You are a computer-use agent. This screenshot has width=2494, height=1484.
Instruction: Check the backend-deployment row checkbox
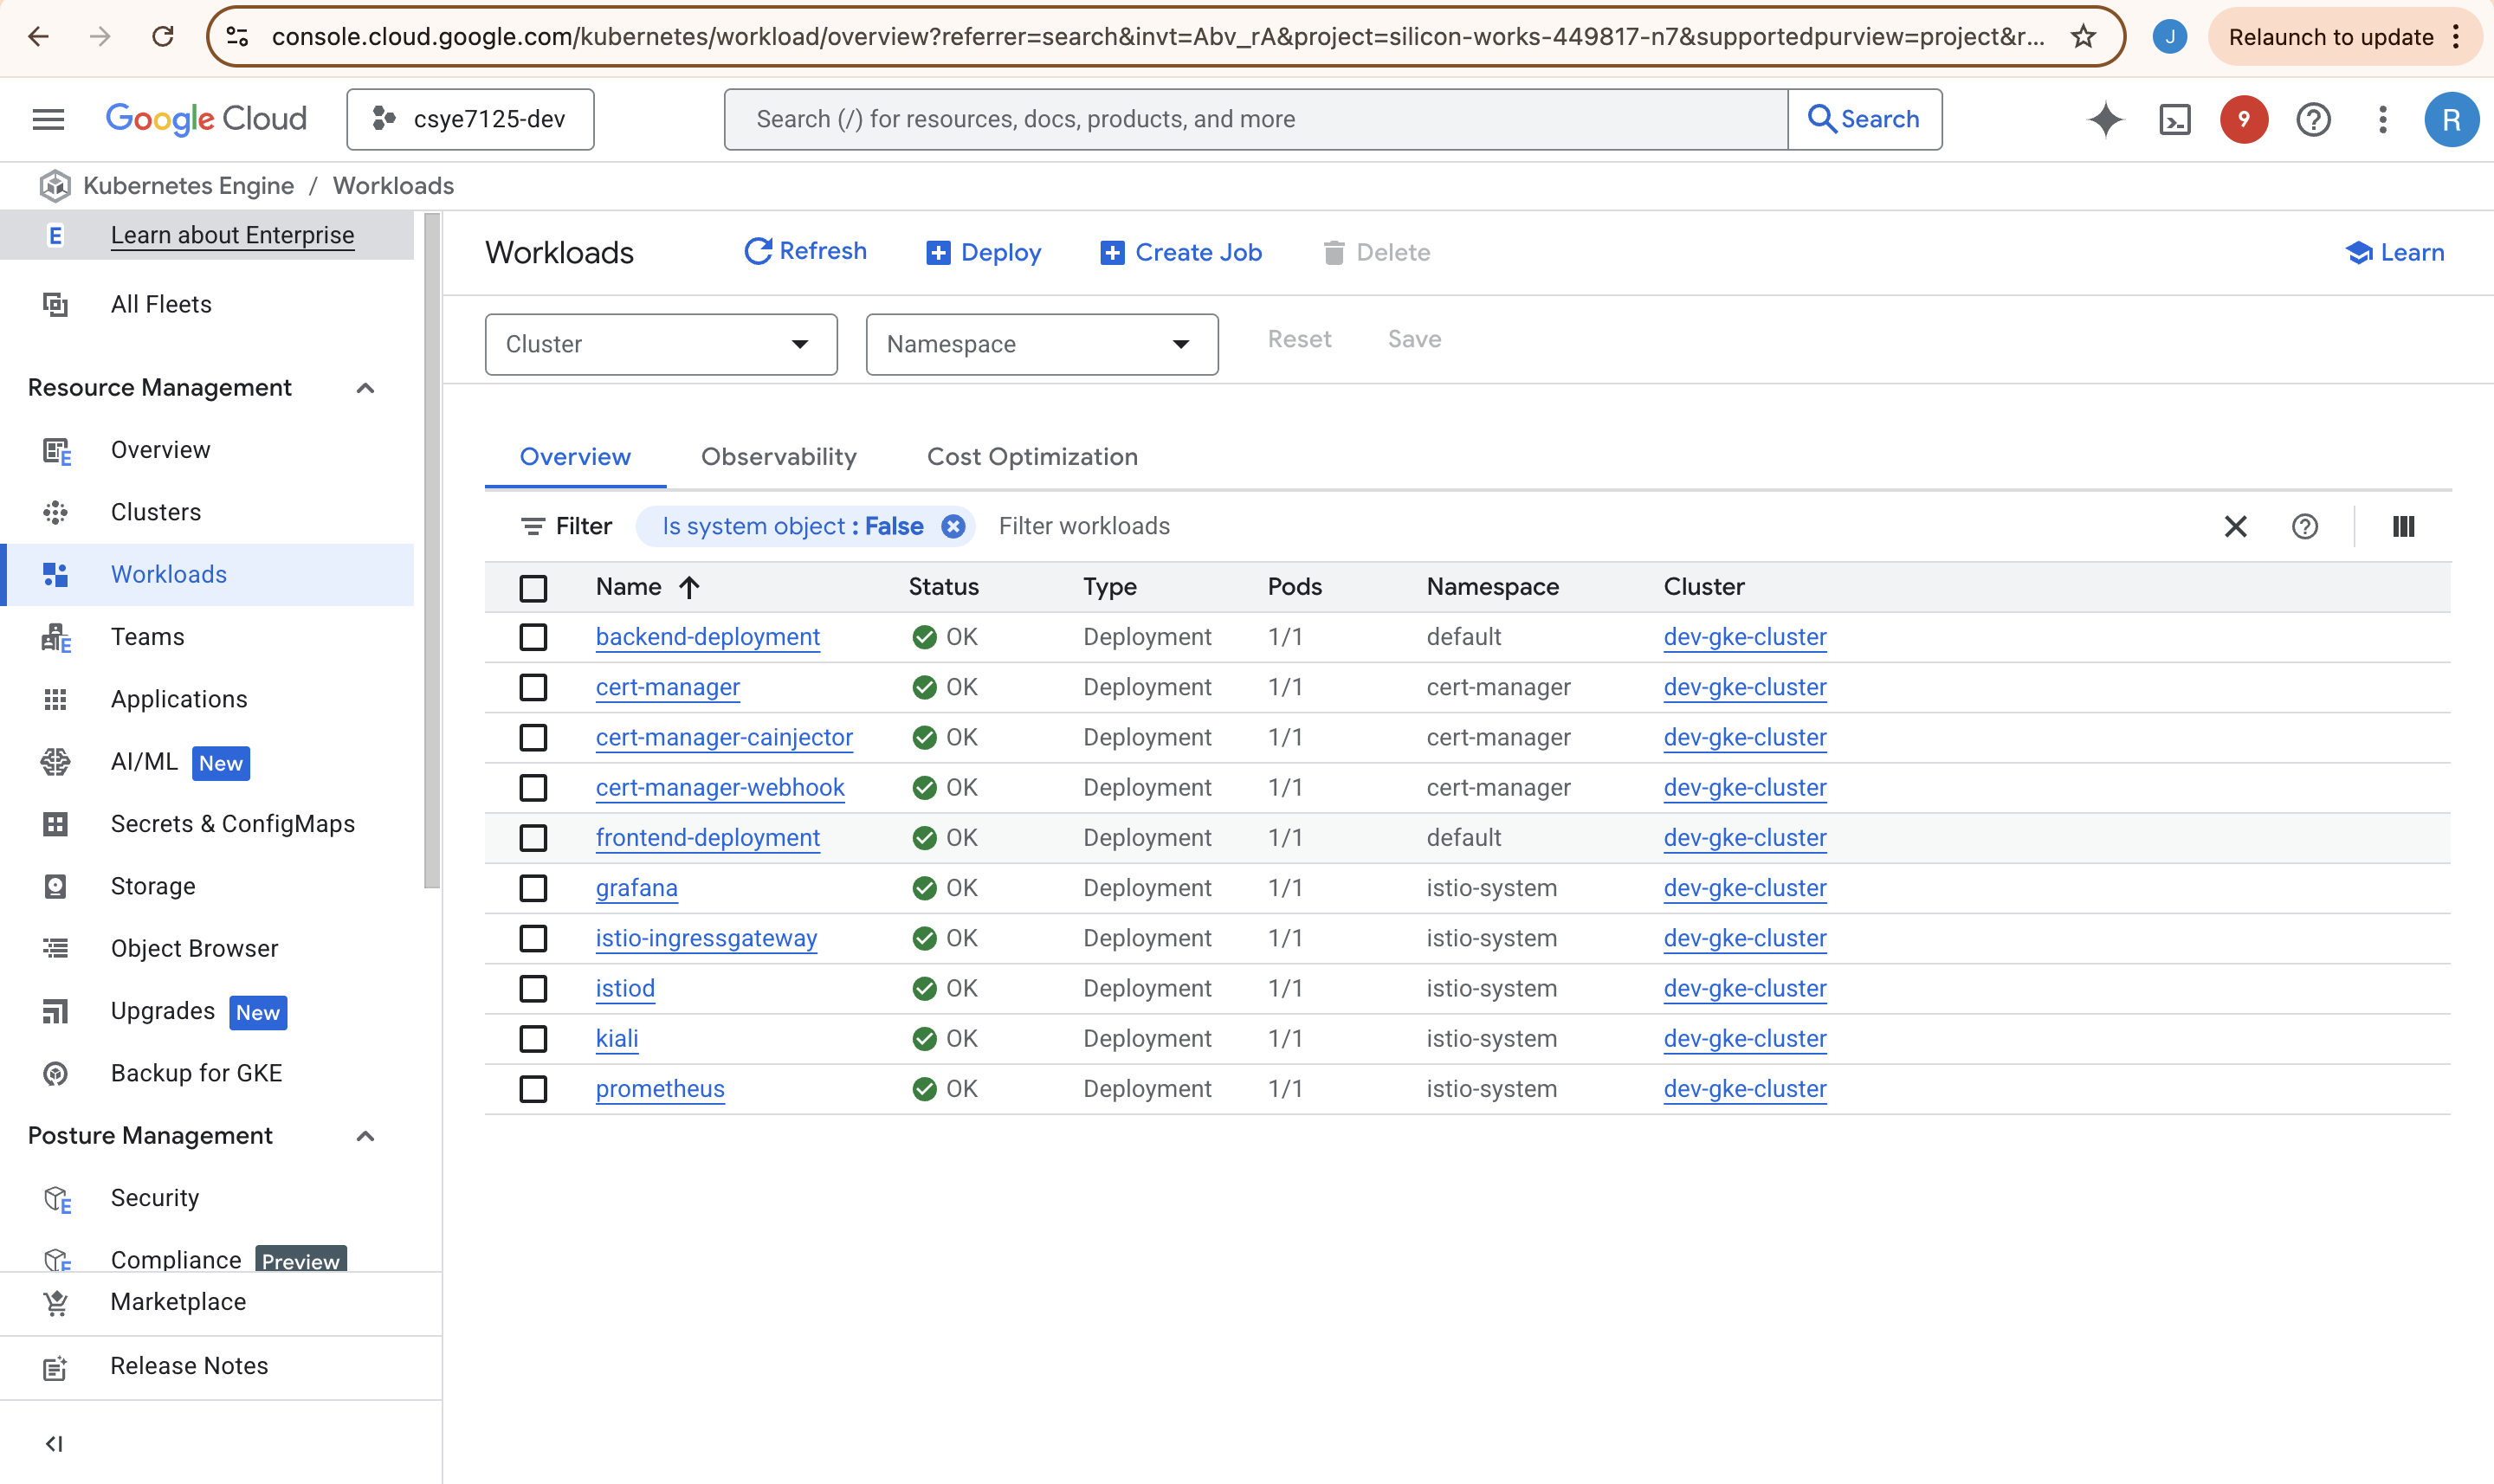pos(533,637)
